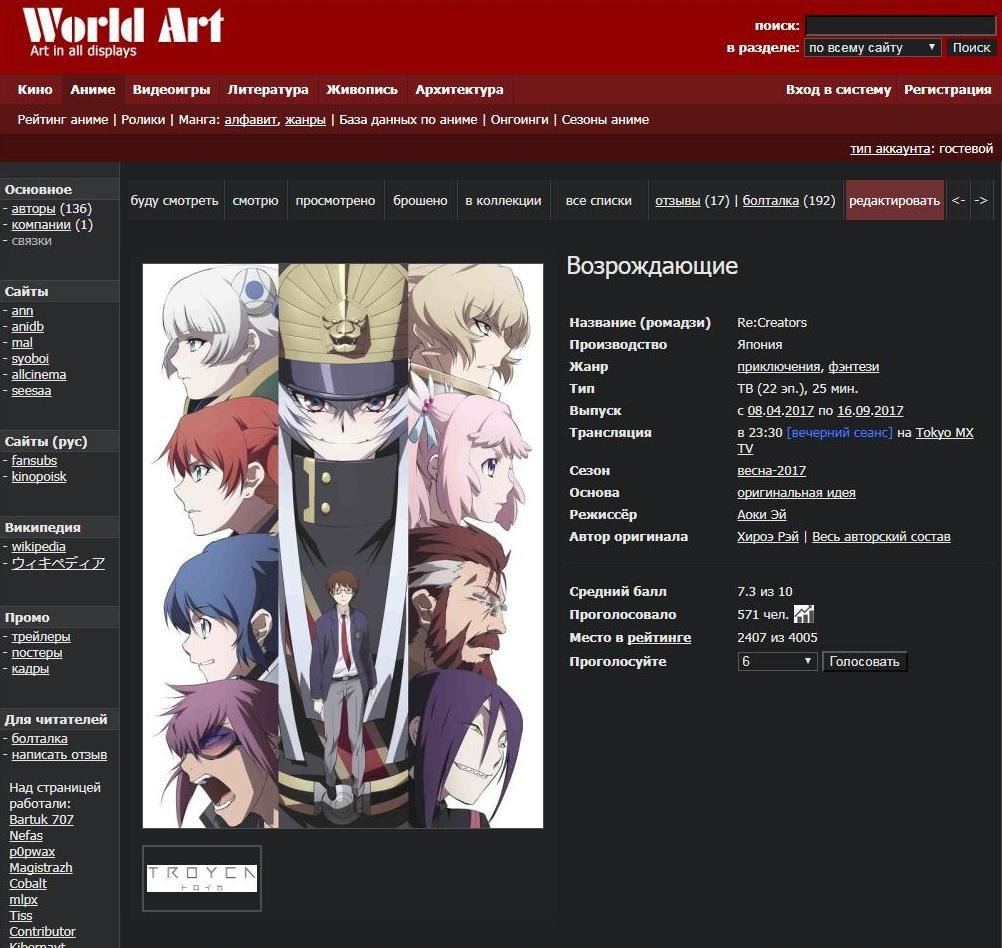The image size is (1002, 948).
Task: Open the voting statistics chart icon
Action: pos(804,614)
